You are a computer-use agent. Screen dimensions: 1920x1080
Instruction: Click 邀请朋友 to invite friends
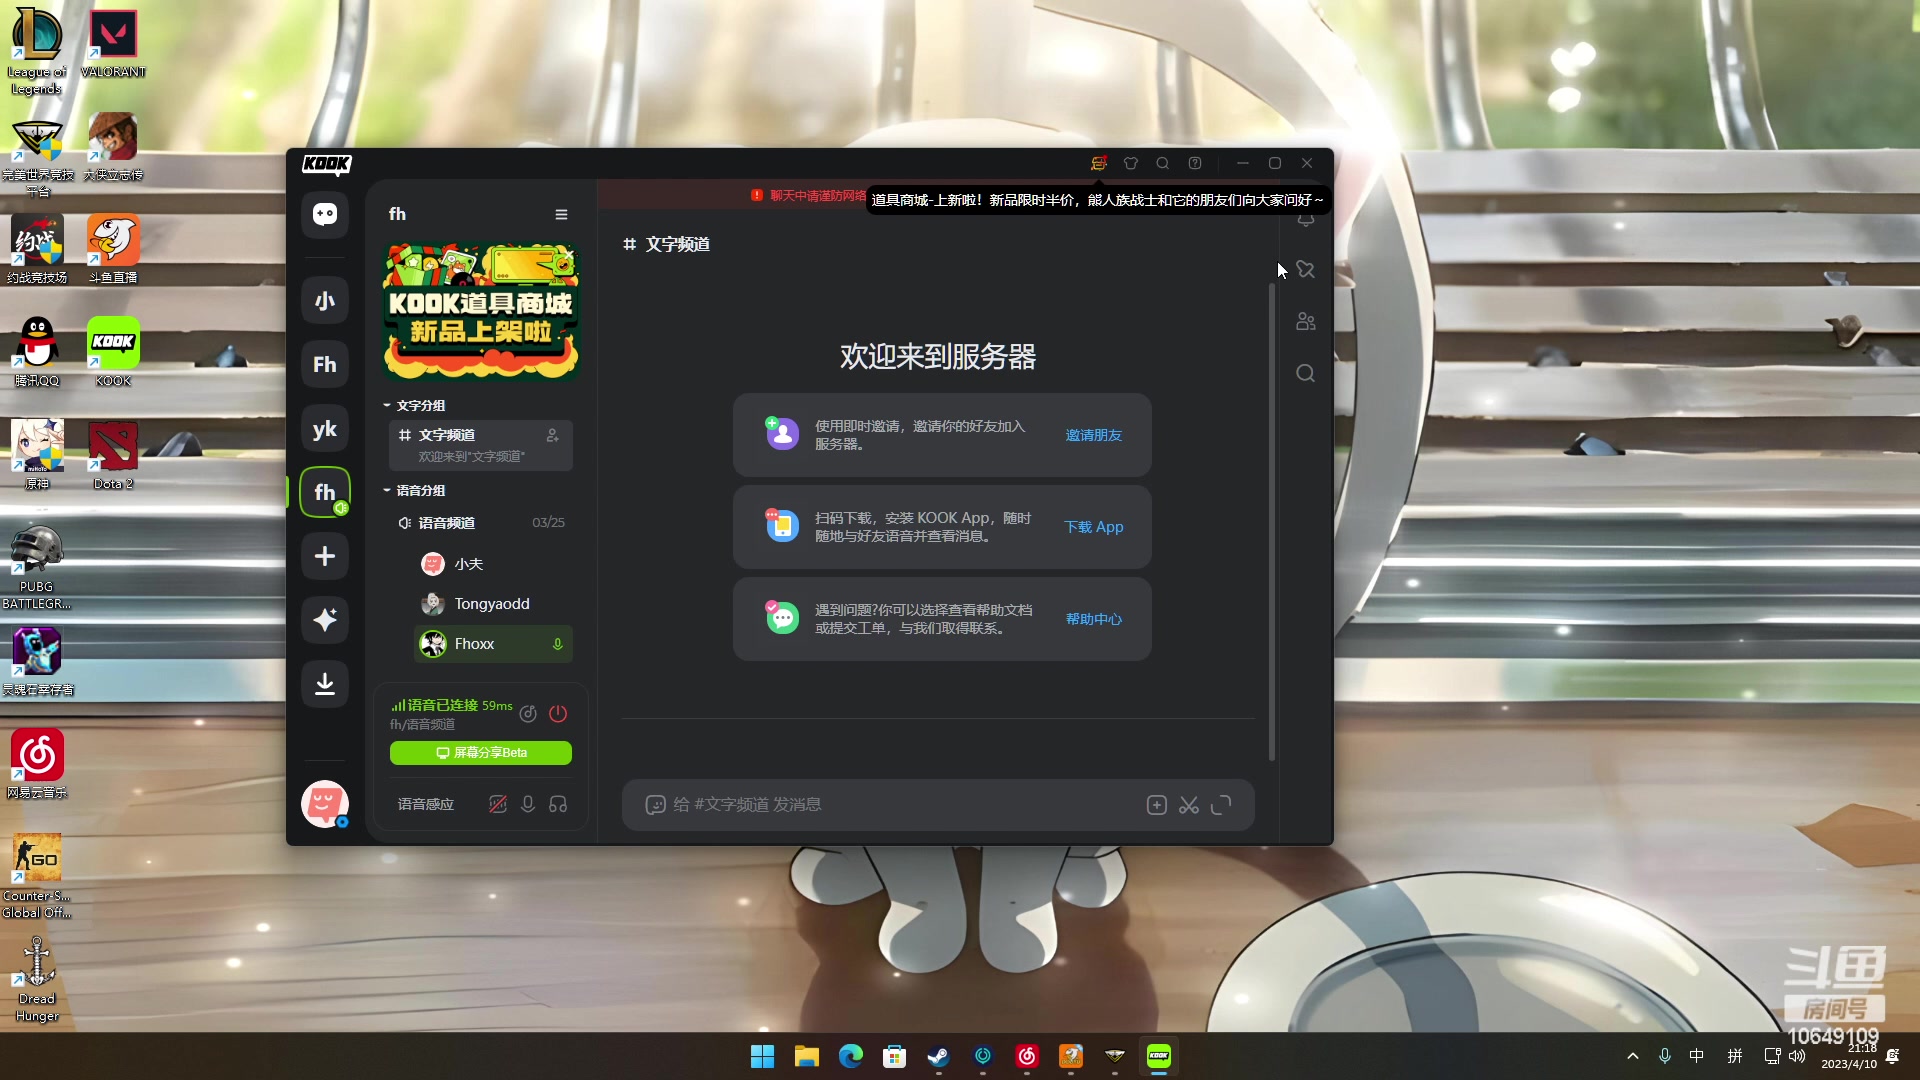click(1093, 435)
